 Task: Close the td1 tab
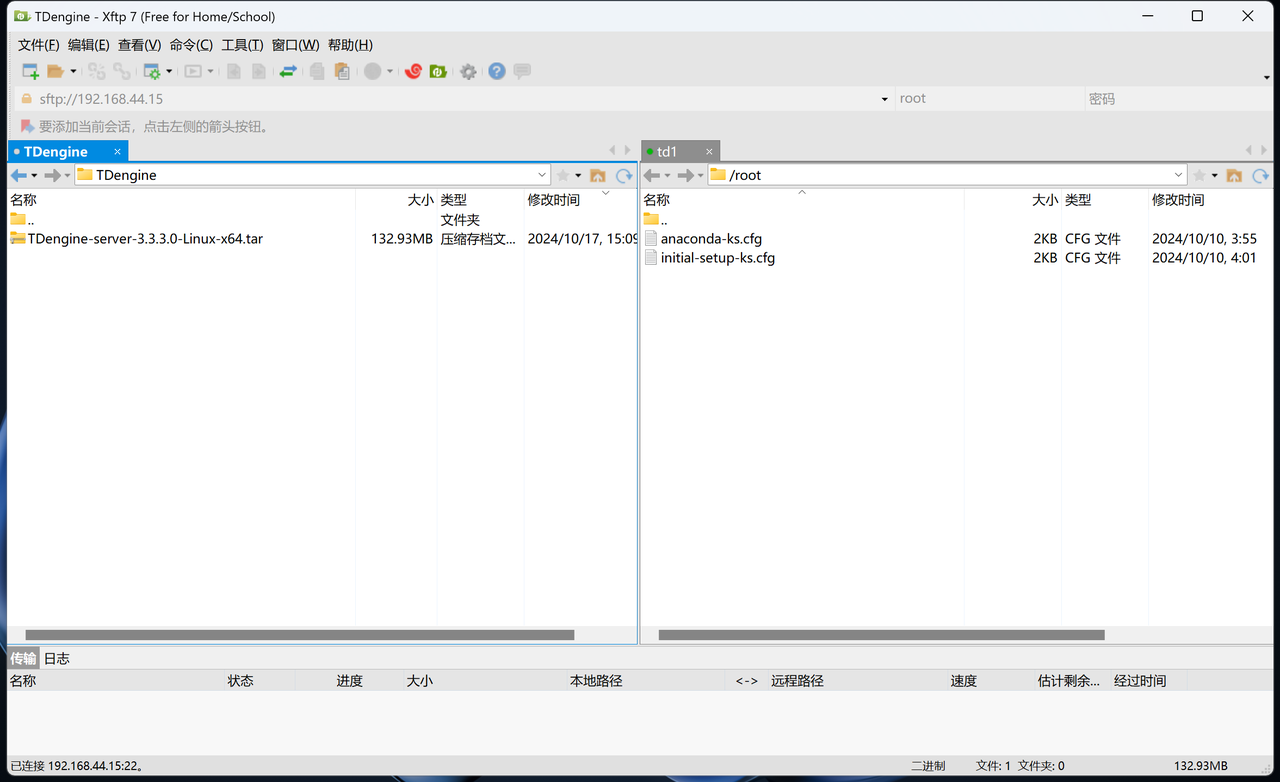coord(710,152)
